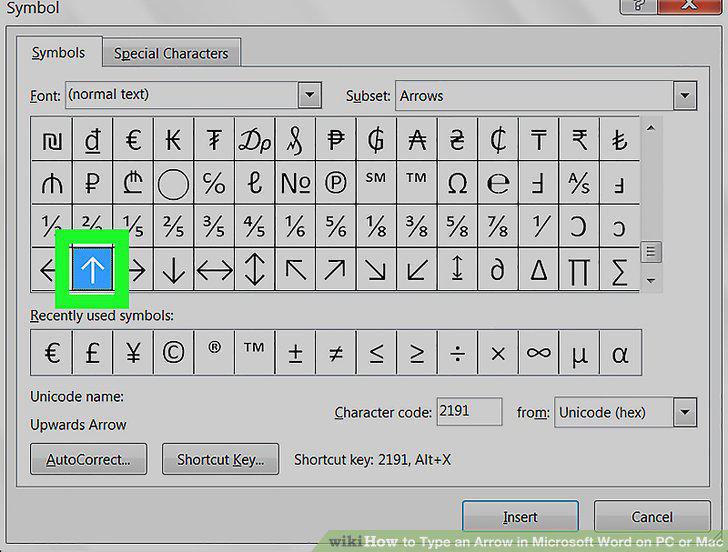728x552 pixels.
Task: Expand the Subset dropdown showing Arrows
Action: pos(685,96)
